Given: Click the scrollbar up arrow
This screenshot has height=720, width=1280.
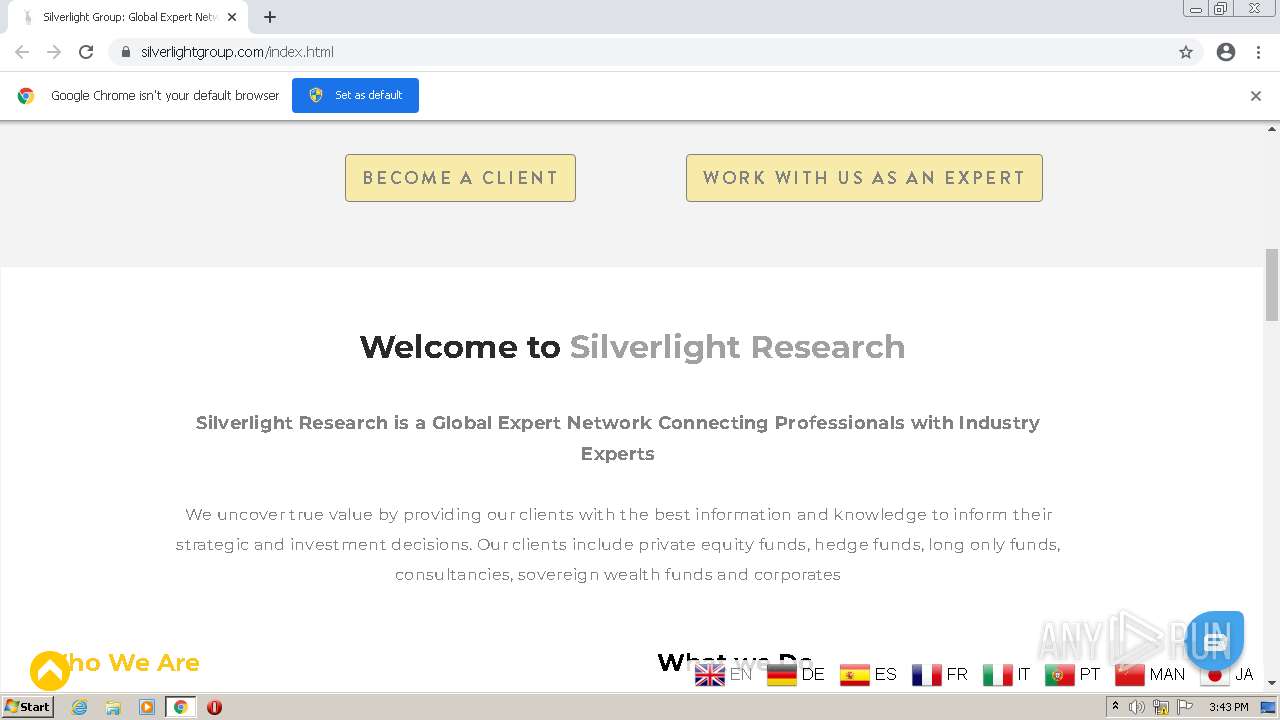Looking at the screenshot, I should click(1272, 128).
